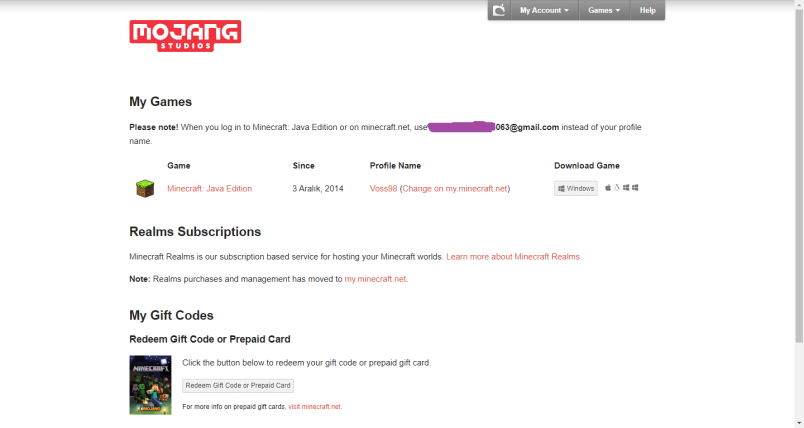Click the scrollbar down arrow
Viewport: 804px width, 428px height.
click(x=799, y=423)
